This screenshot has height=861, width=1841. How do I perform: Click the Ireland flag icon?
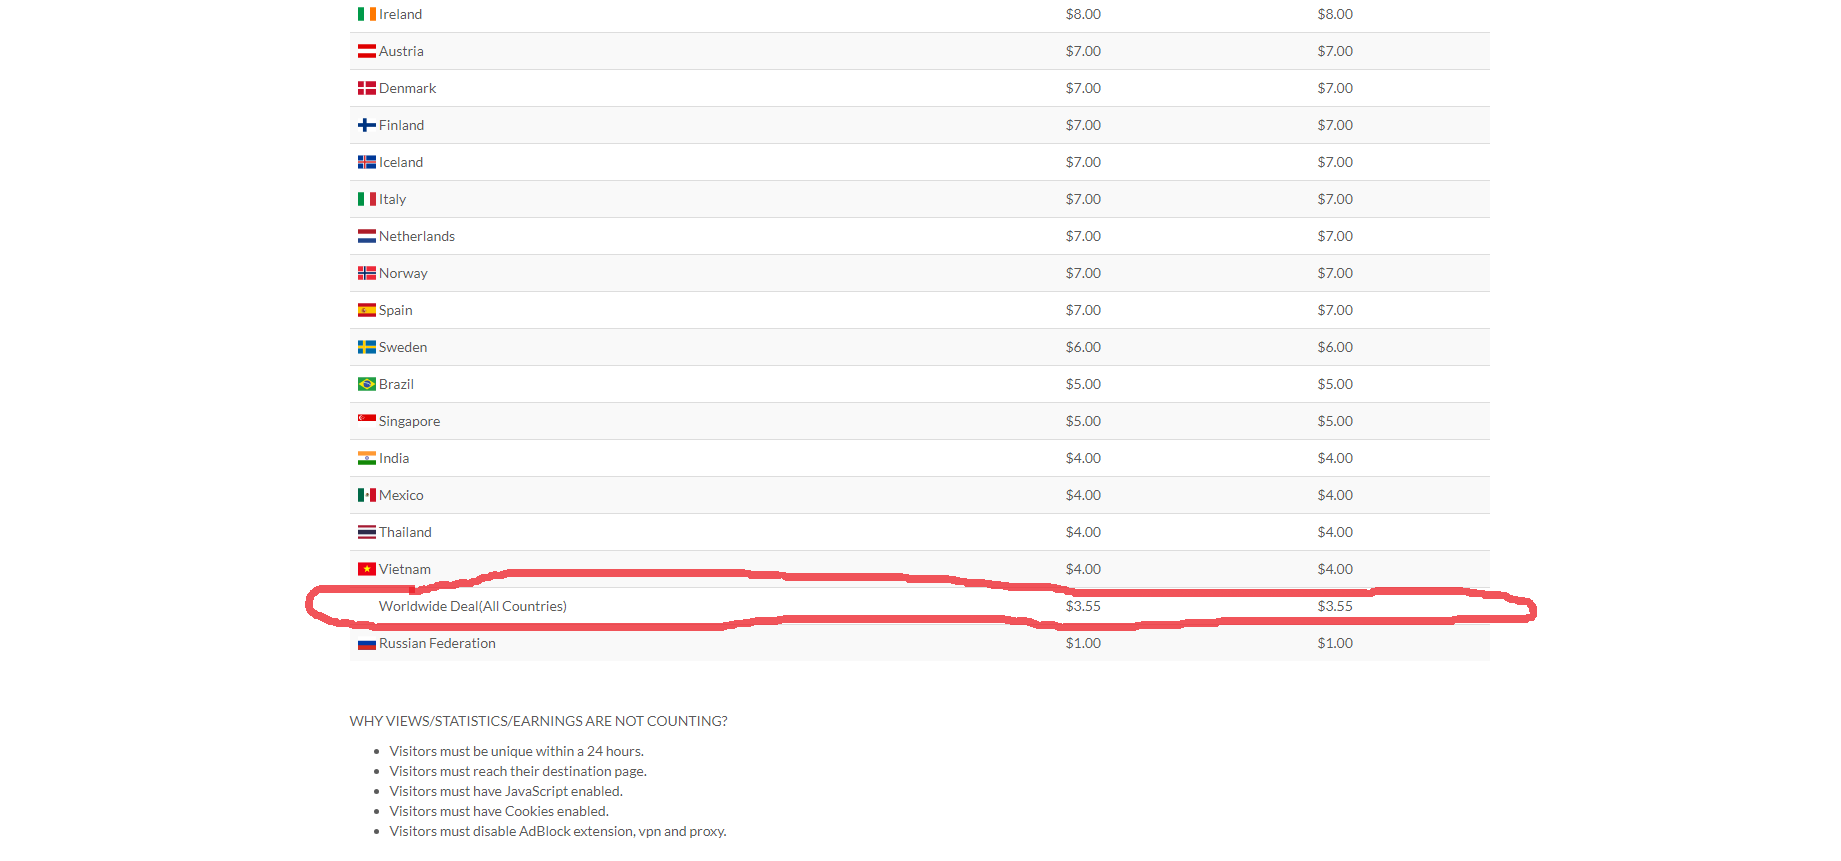[366, 14]
